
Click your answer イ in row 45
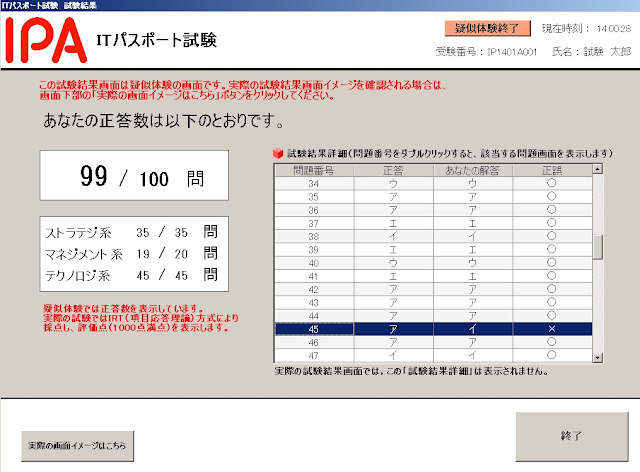pos(473,329)
